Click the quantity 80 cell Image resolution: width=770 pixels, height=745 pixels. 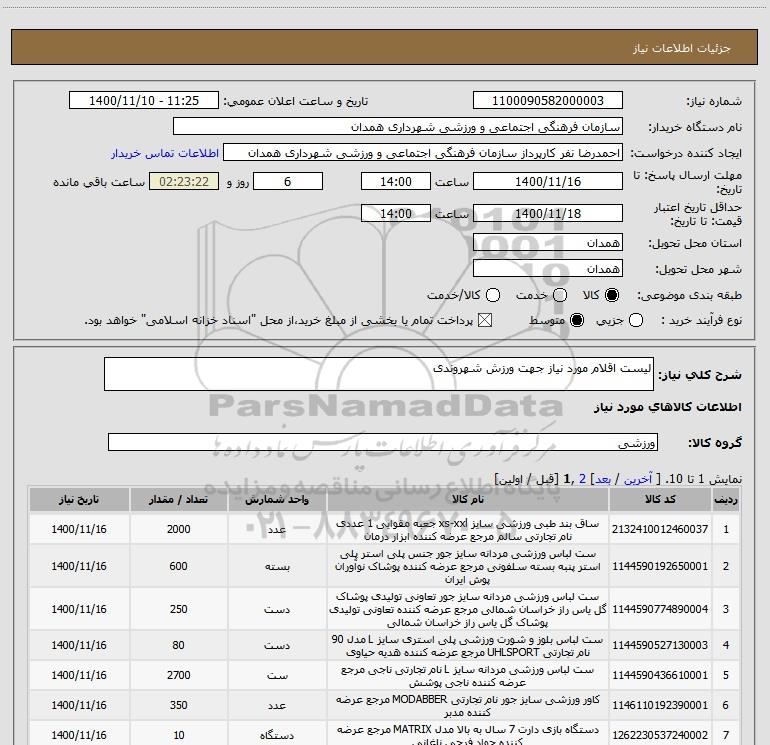[x=178, y=645]
